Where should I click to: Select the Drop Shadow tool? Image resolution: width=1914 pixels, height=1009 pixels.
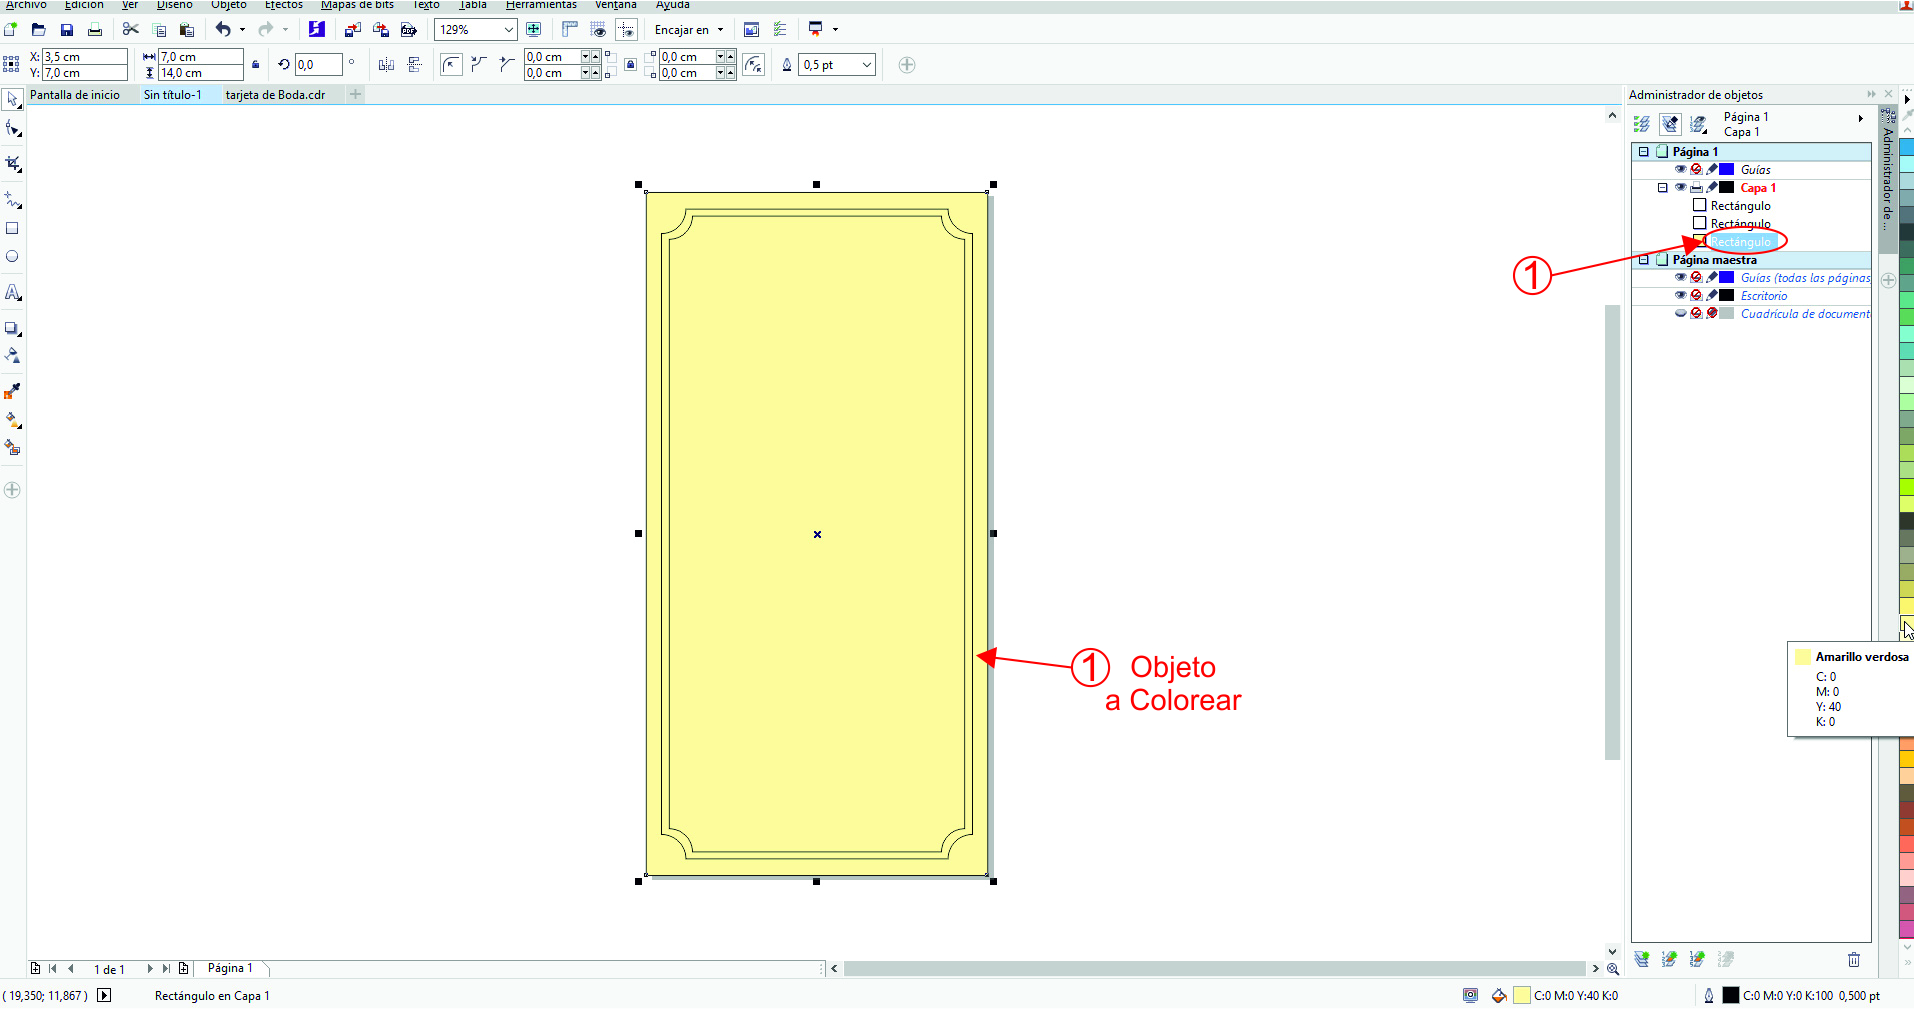click(x=12, y=328)
